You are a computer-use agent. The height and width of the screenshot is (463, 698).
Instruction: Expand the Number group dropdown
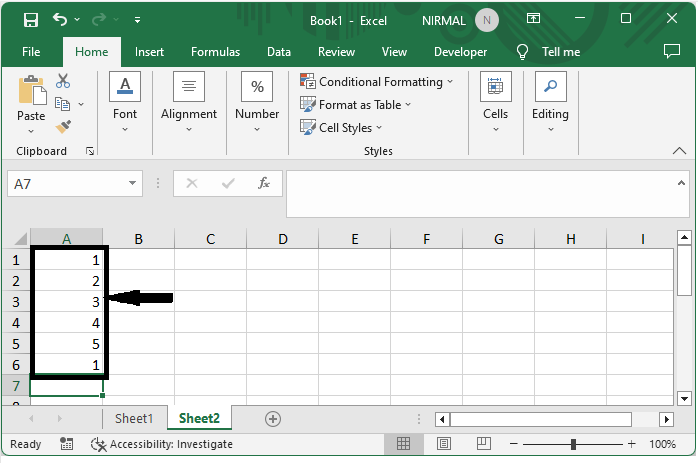[257, 129]
